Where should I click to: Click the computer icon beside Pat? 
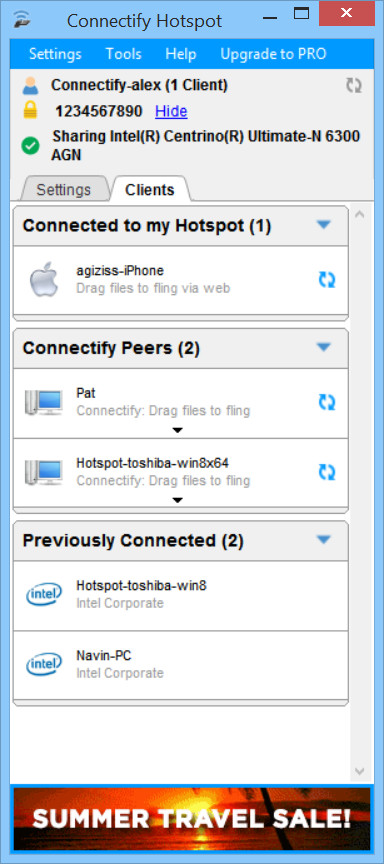(x=43, y=402)
